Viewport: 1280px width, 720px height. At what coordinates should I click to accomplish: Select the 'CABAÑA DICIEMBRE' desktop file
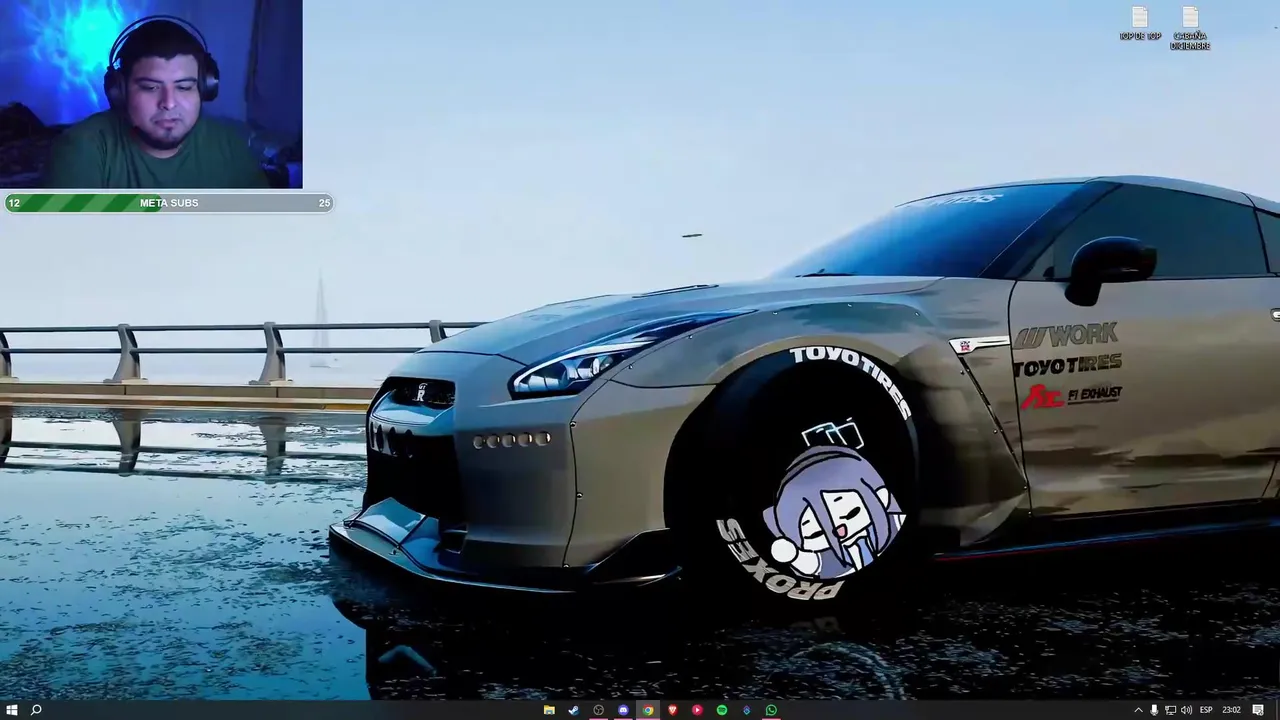(1190, 28)
